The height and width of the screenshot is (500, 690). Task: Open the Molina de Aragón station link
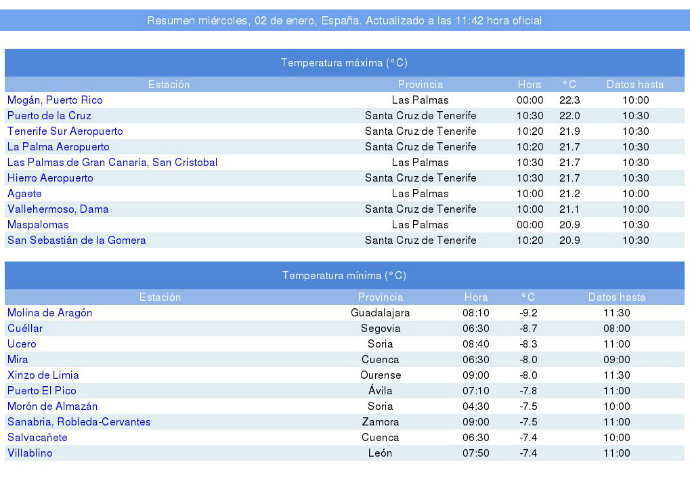pyautogui.click(x=49, y=313)
